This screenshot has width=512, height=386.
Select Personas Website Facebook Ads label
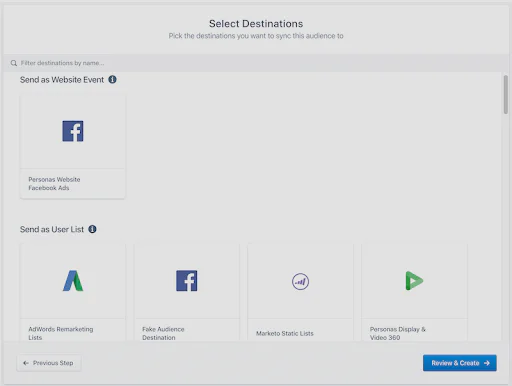click(x=54, y=184)
